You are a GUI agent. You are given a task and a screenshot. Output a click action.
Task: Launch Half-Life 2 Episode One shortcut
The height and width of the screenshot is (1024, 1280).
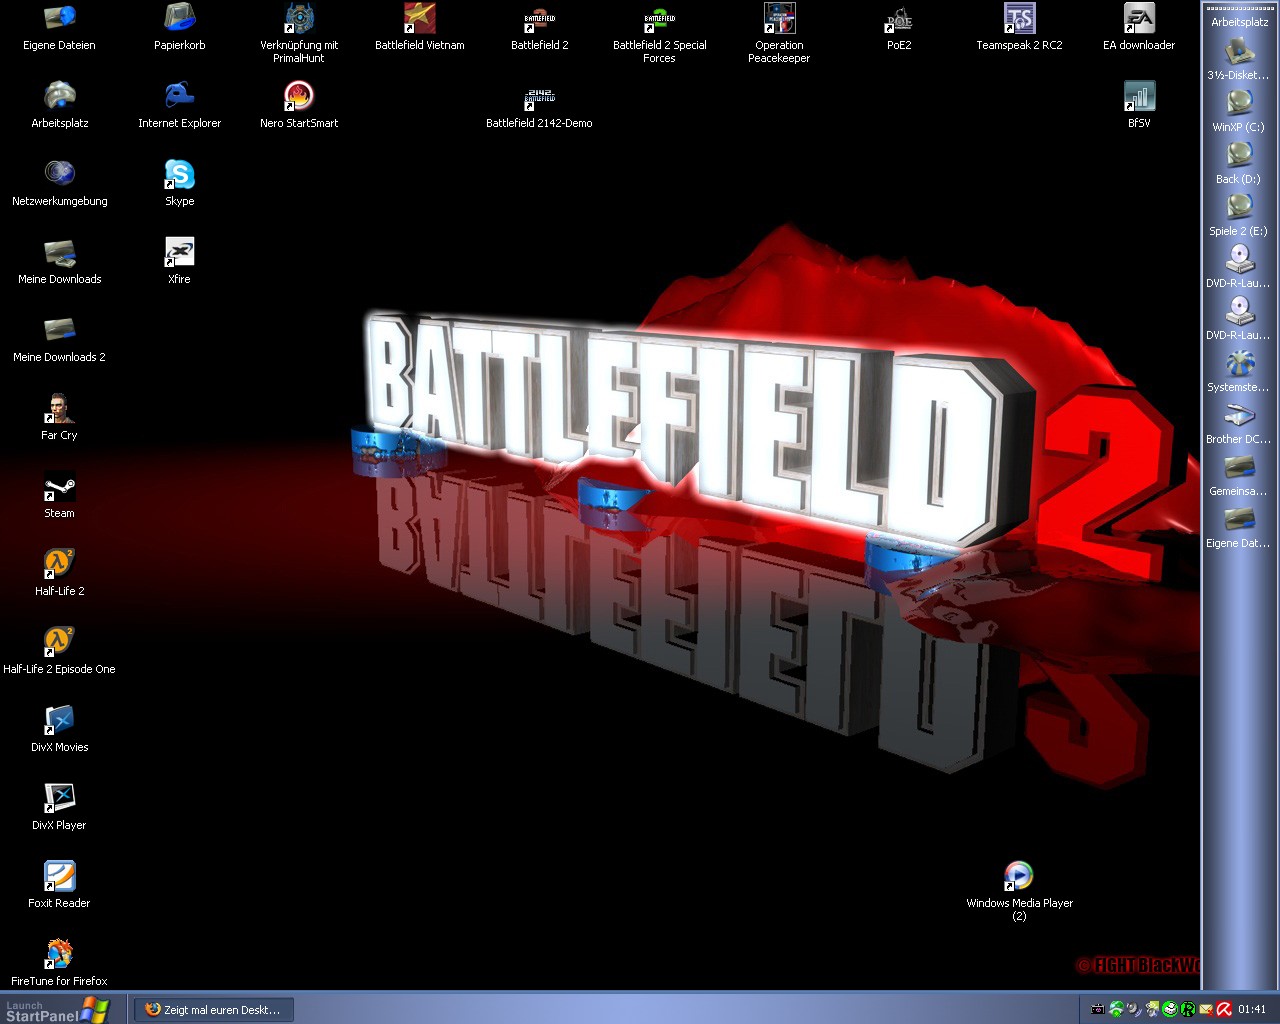pyautogui.click(x=59, y=642)
